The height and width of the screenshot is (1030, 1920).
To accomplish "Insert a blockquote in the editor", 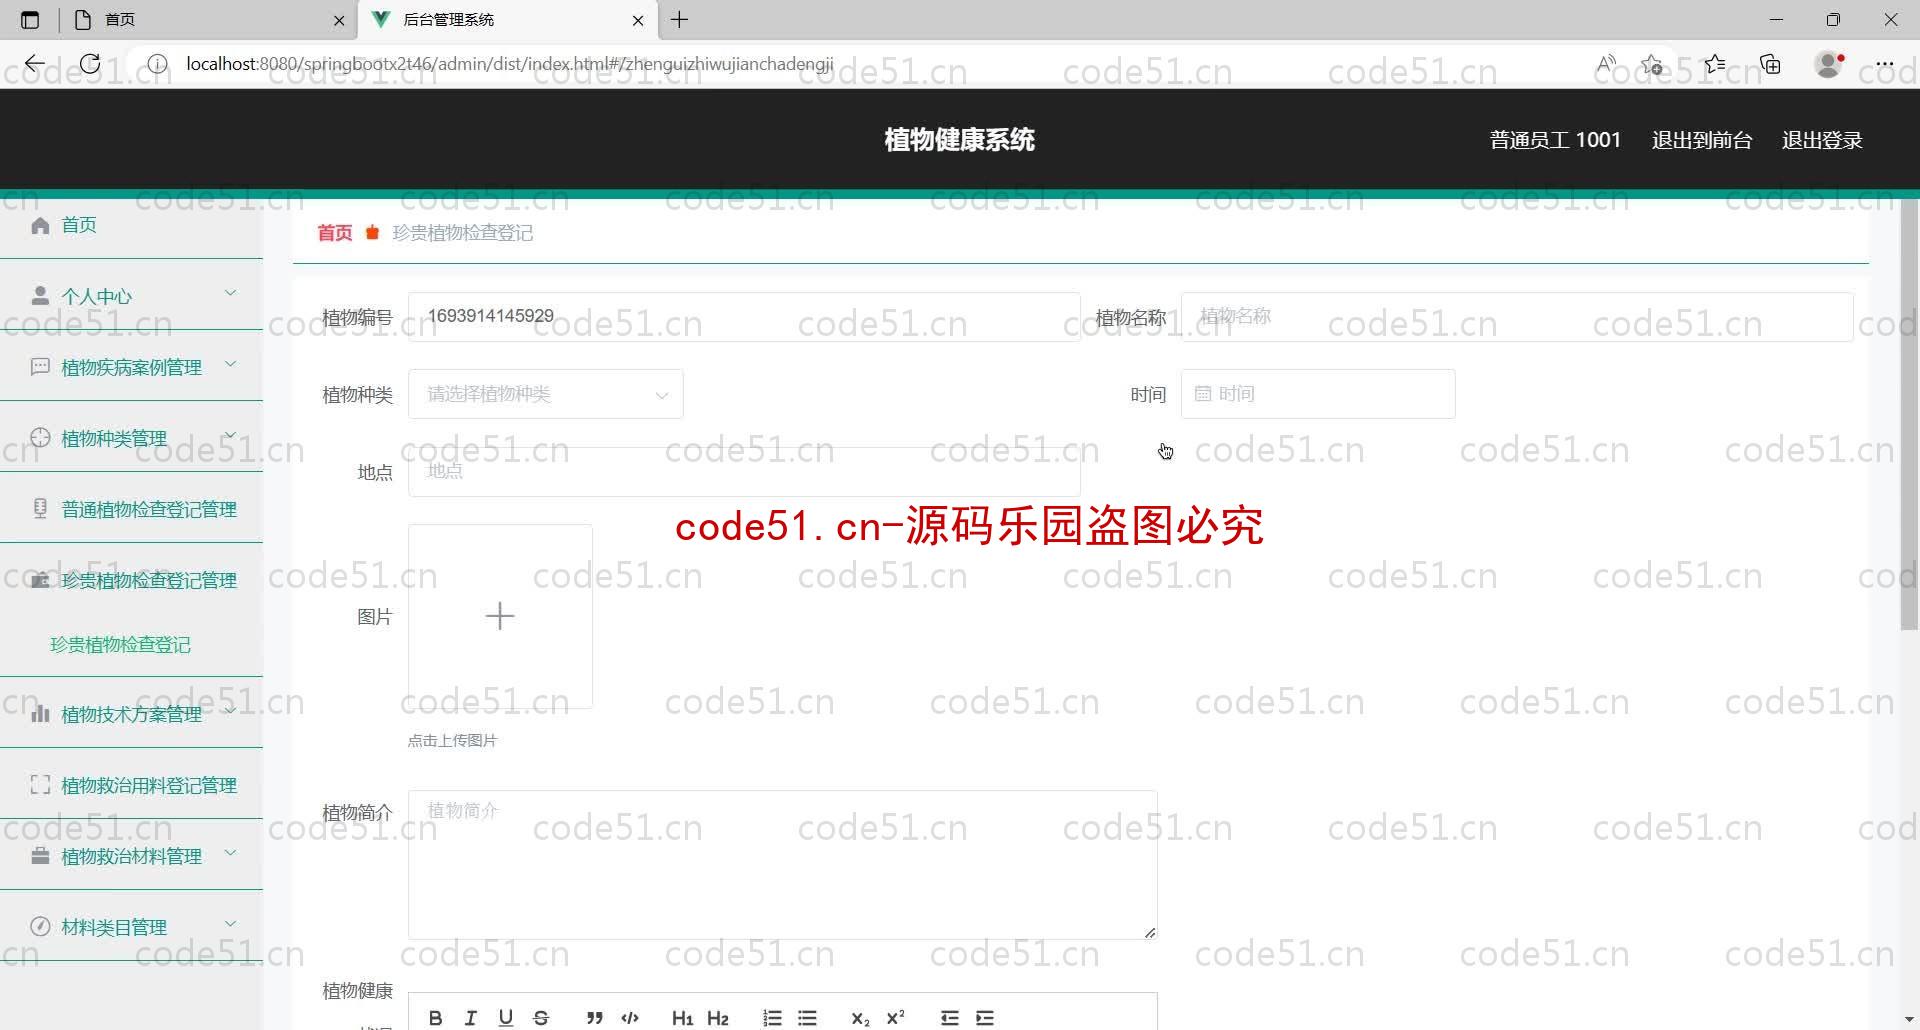I will click(x=595, y=1018).
